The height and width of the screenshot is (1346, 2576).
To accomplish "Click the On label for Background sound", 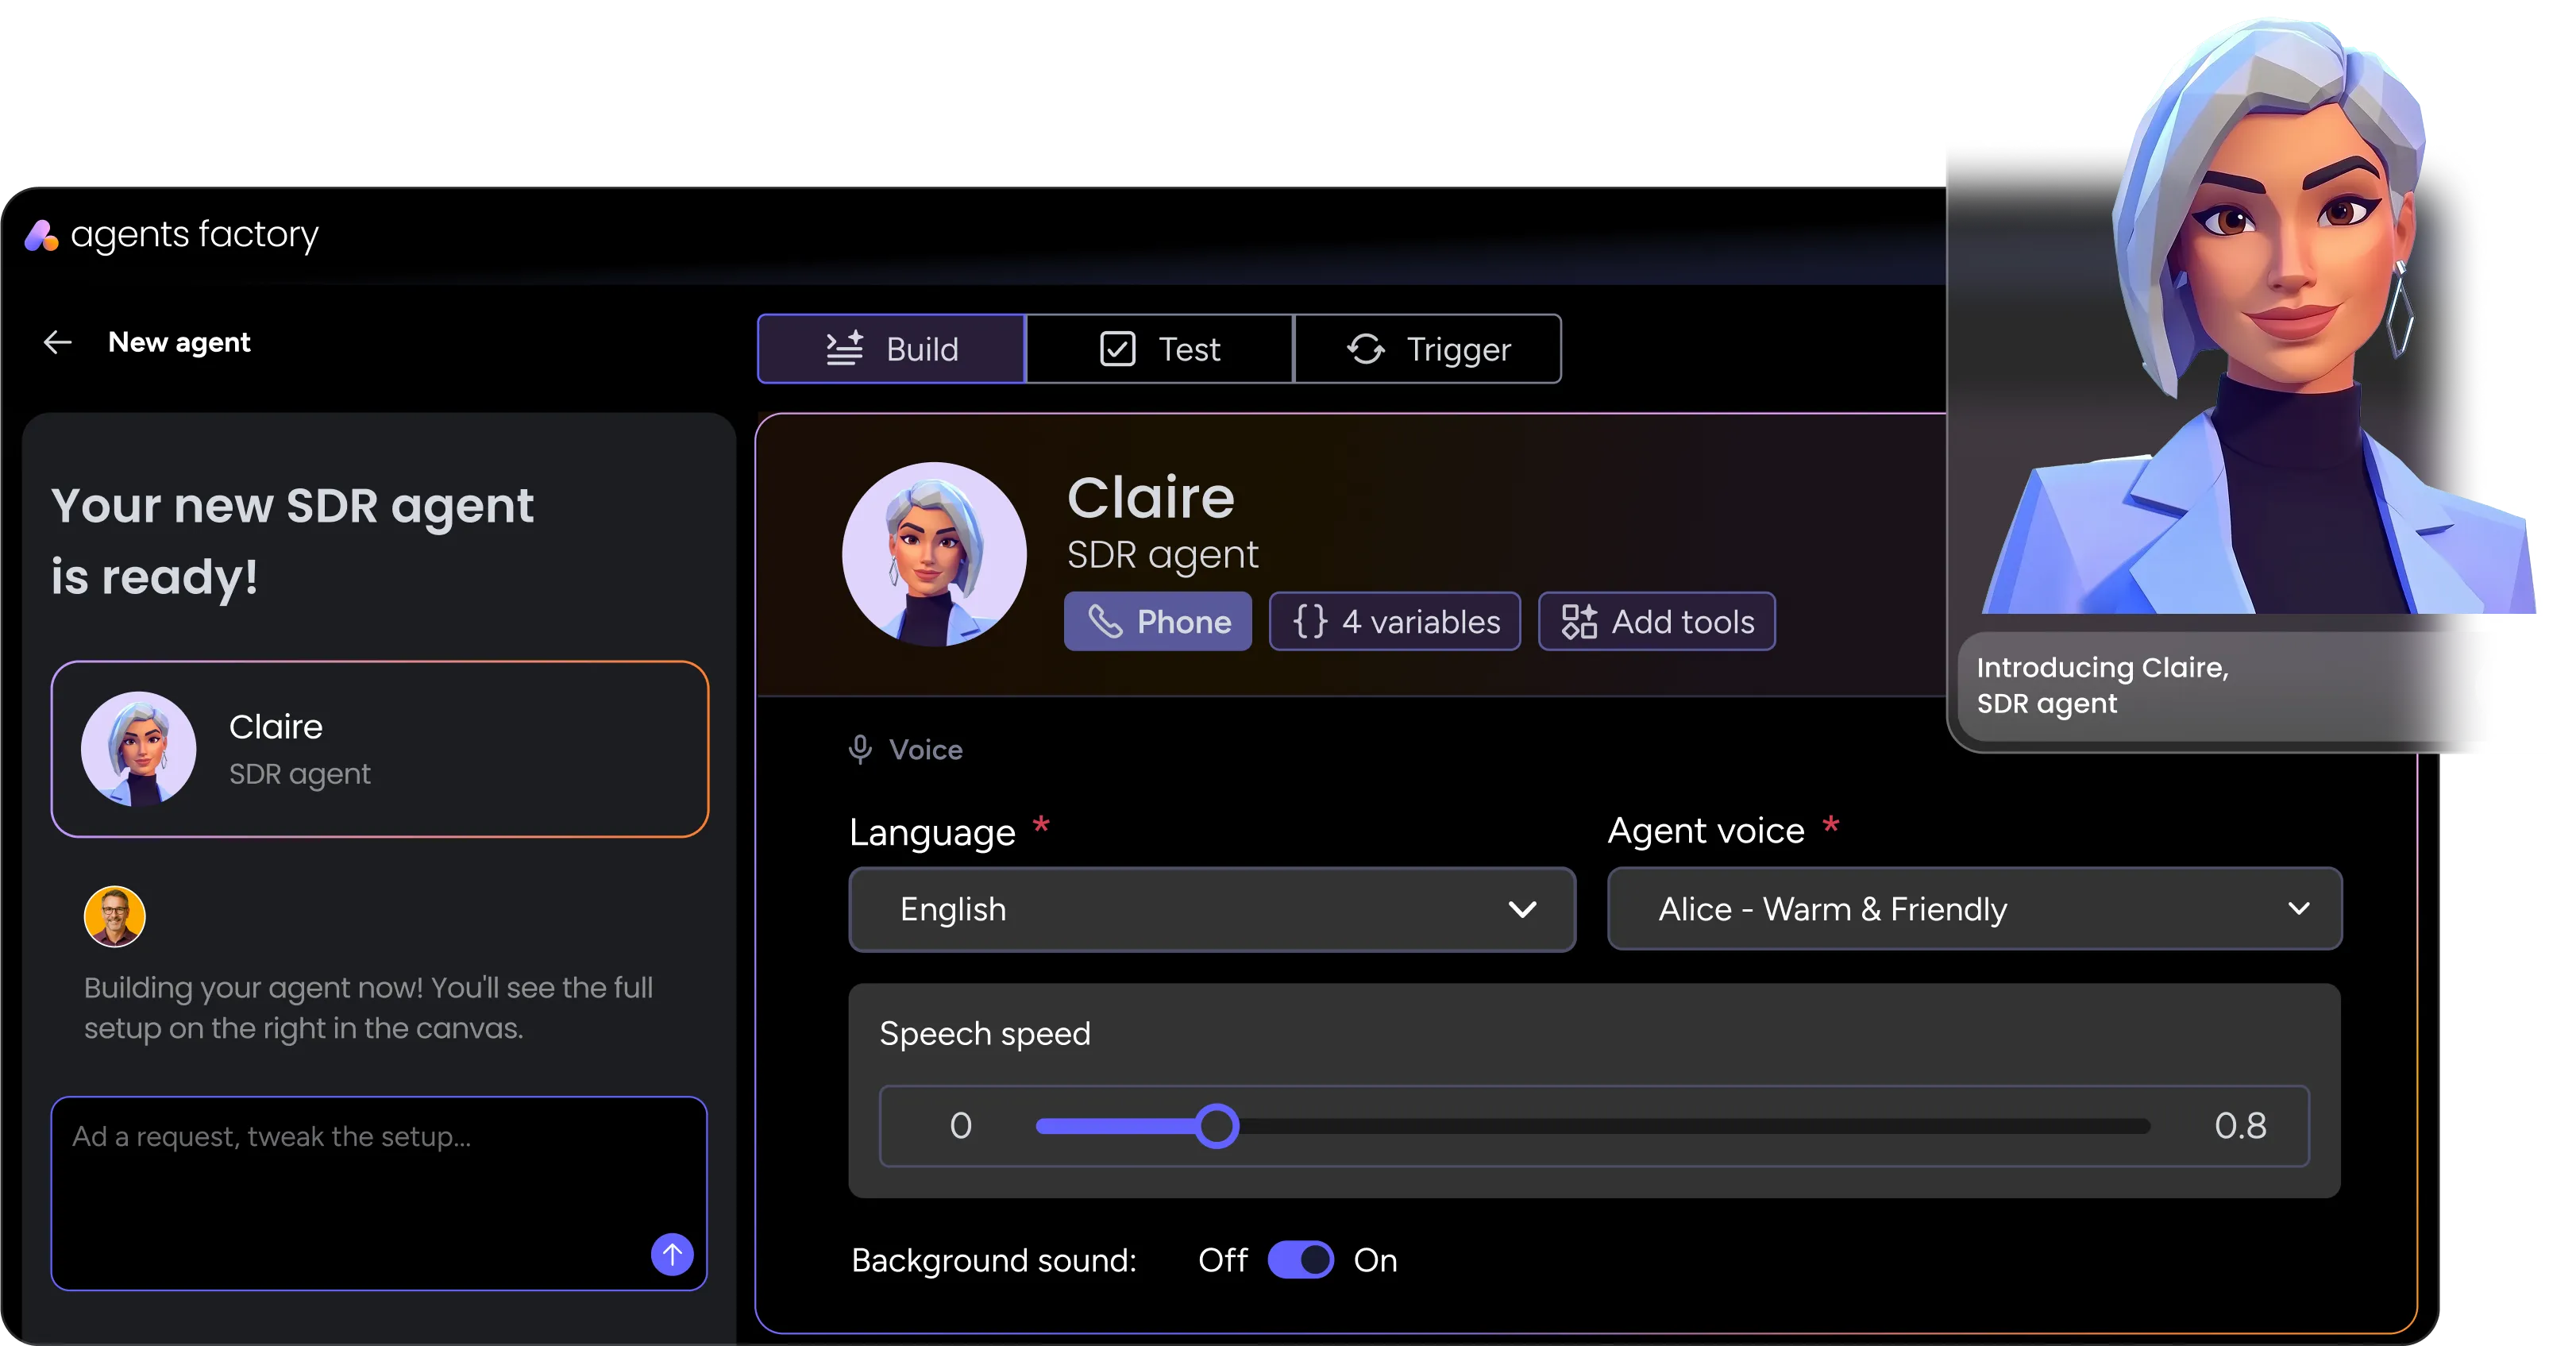I will [1375, 1260].
